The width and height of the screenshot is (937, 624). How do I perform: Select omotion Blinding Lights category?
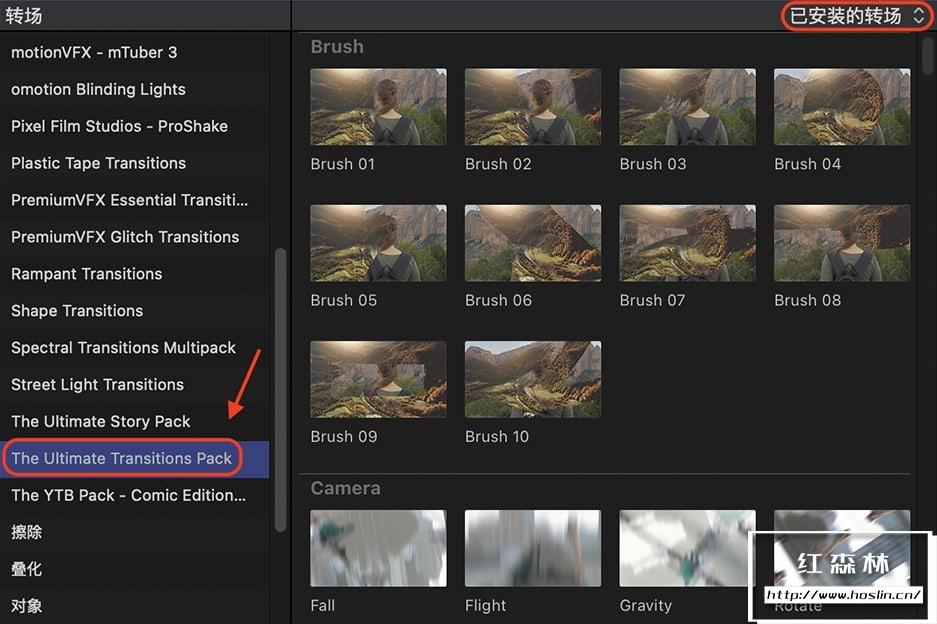coord(134,90)
